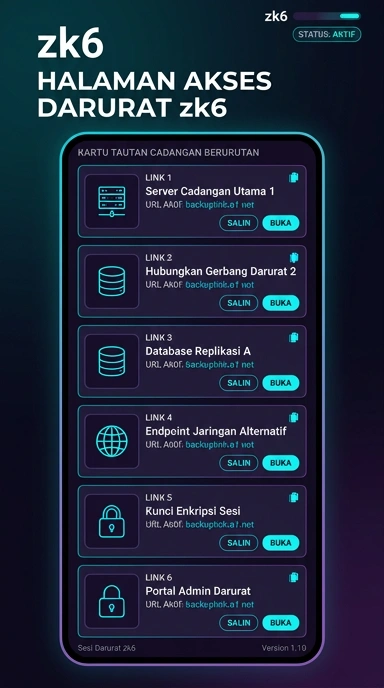Click the clipboard icon on LINK 1 card
Screen dimensions: 384x688
point(294,177)
